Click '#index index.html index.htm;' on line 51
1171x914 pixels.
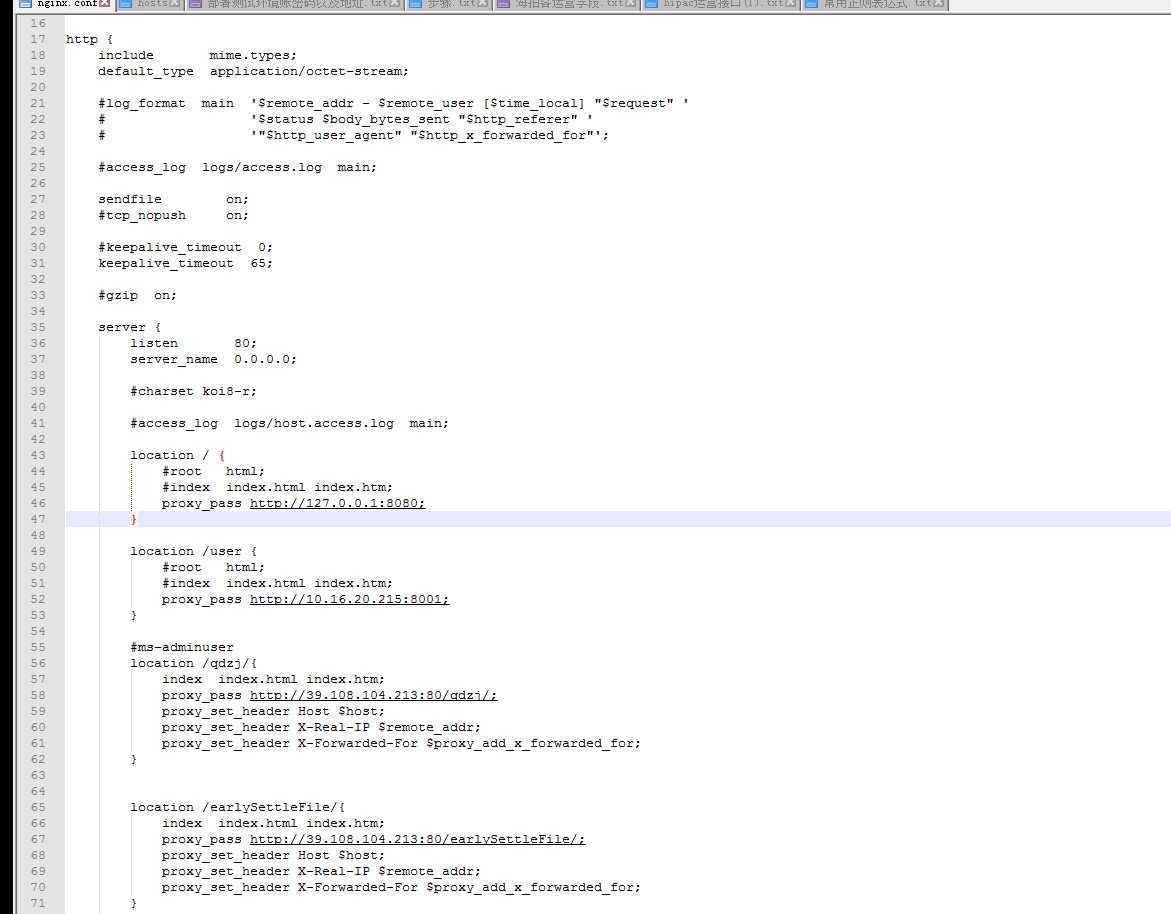click(277, 583)
